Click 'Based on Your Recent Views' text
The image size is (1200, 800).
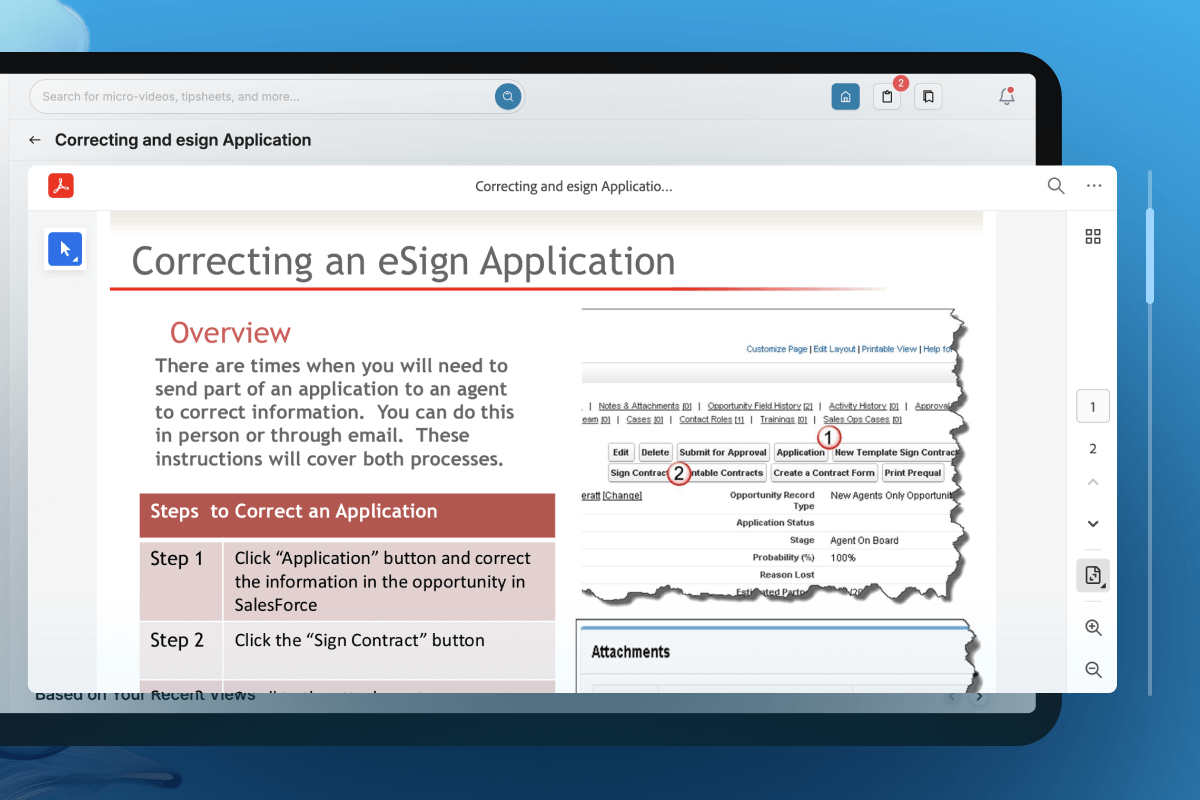145,695
